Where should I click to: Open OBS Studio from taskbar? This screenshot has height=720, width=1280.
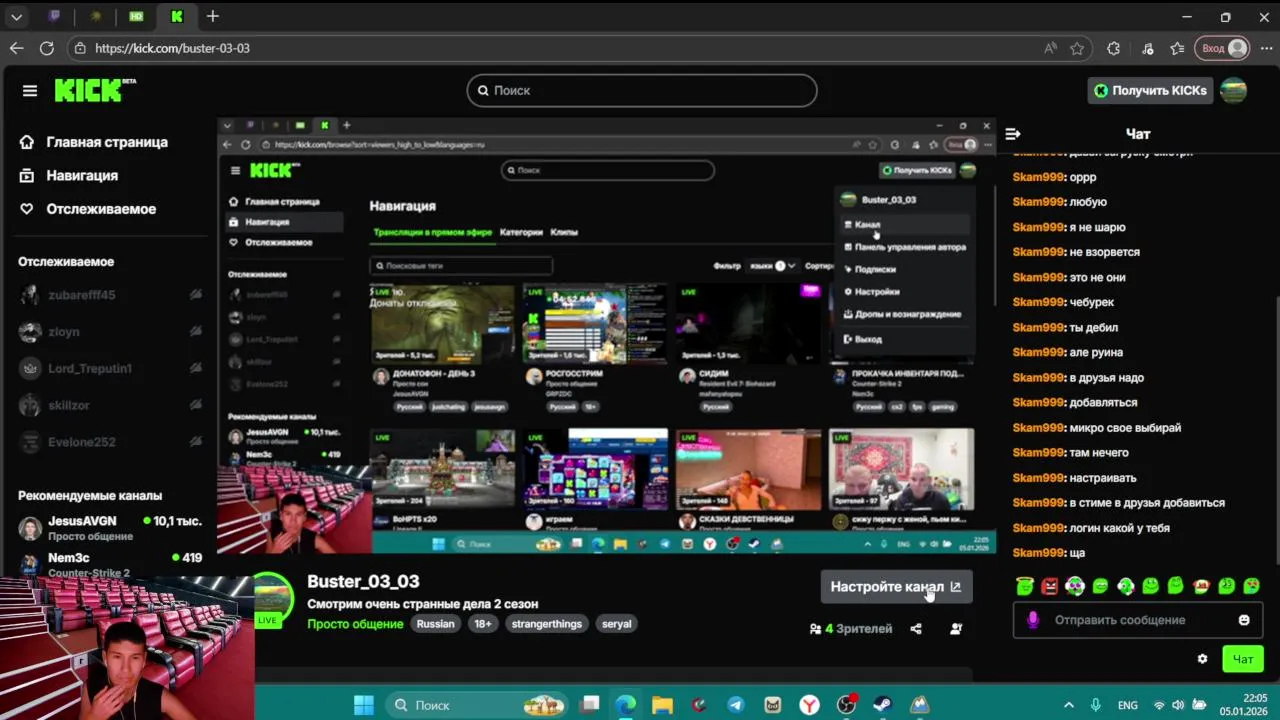point(847,705)
